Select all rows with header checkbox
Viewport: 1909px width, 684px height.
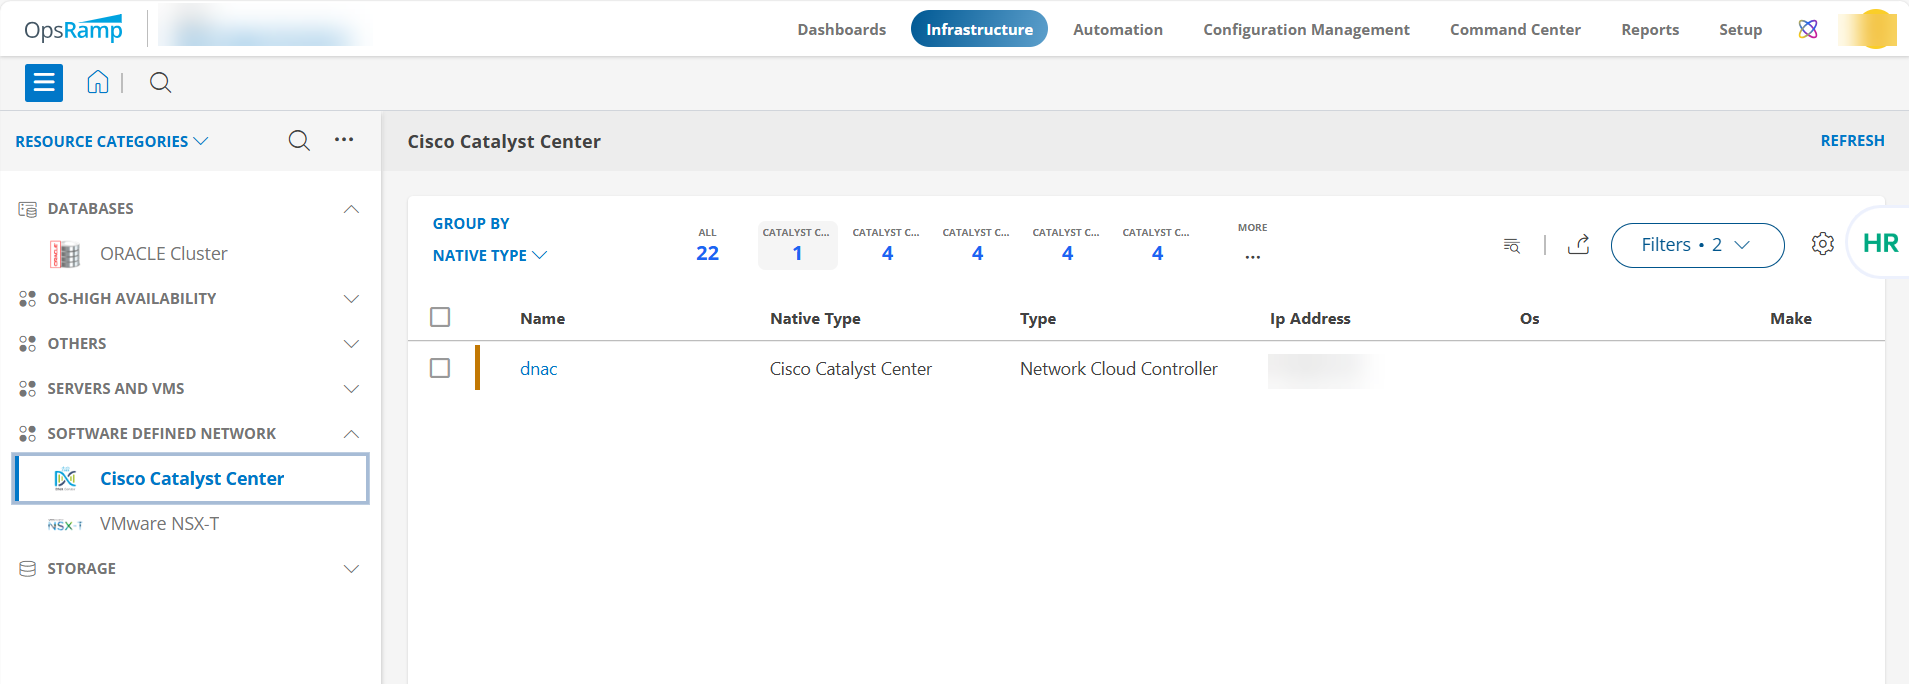[x=440, y=317]
